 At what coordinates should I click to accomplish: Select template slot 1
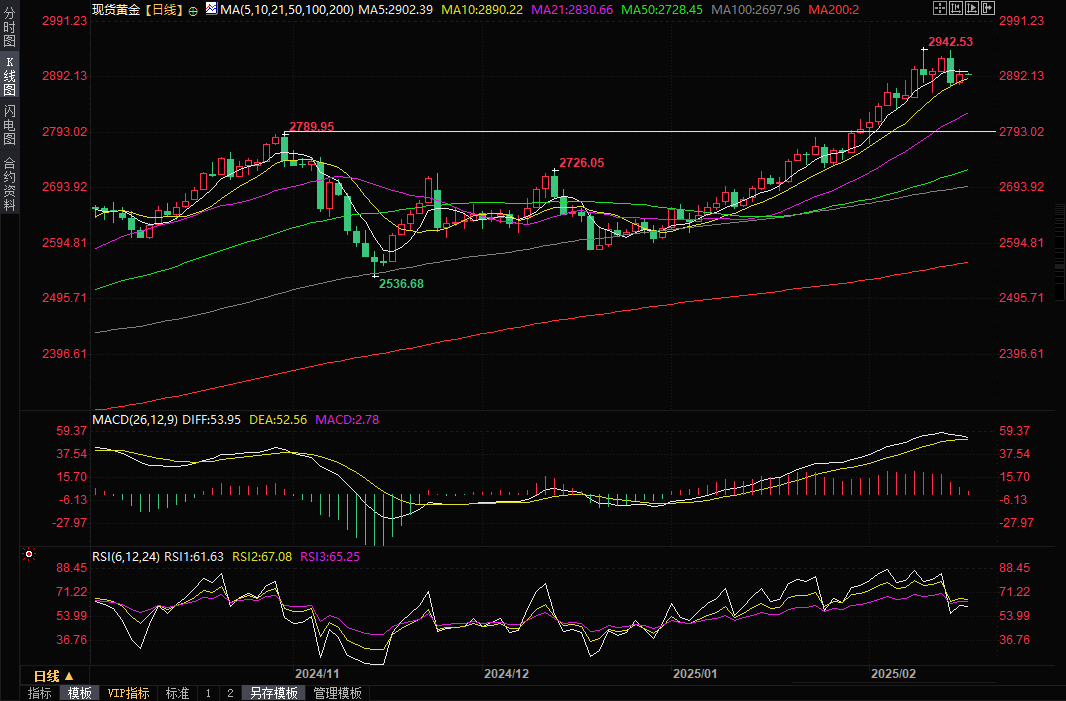tap(208, 693)
